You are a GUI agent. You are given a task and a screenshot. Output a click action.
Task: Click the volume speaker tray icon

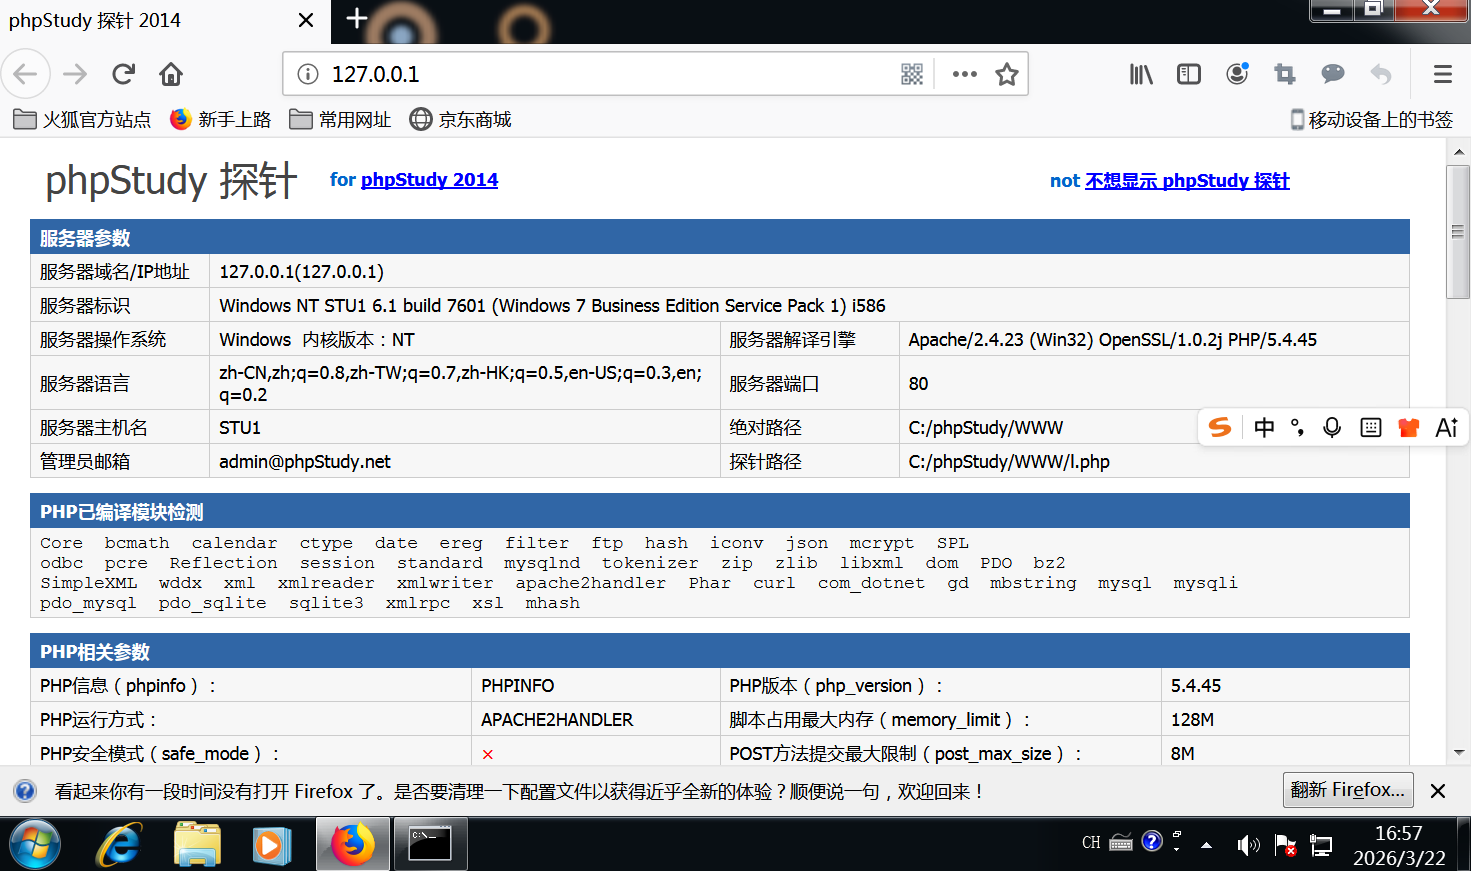point(1247,845)
